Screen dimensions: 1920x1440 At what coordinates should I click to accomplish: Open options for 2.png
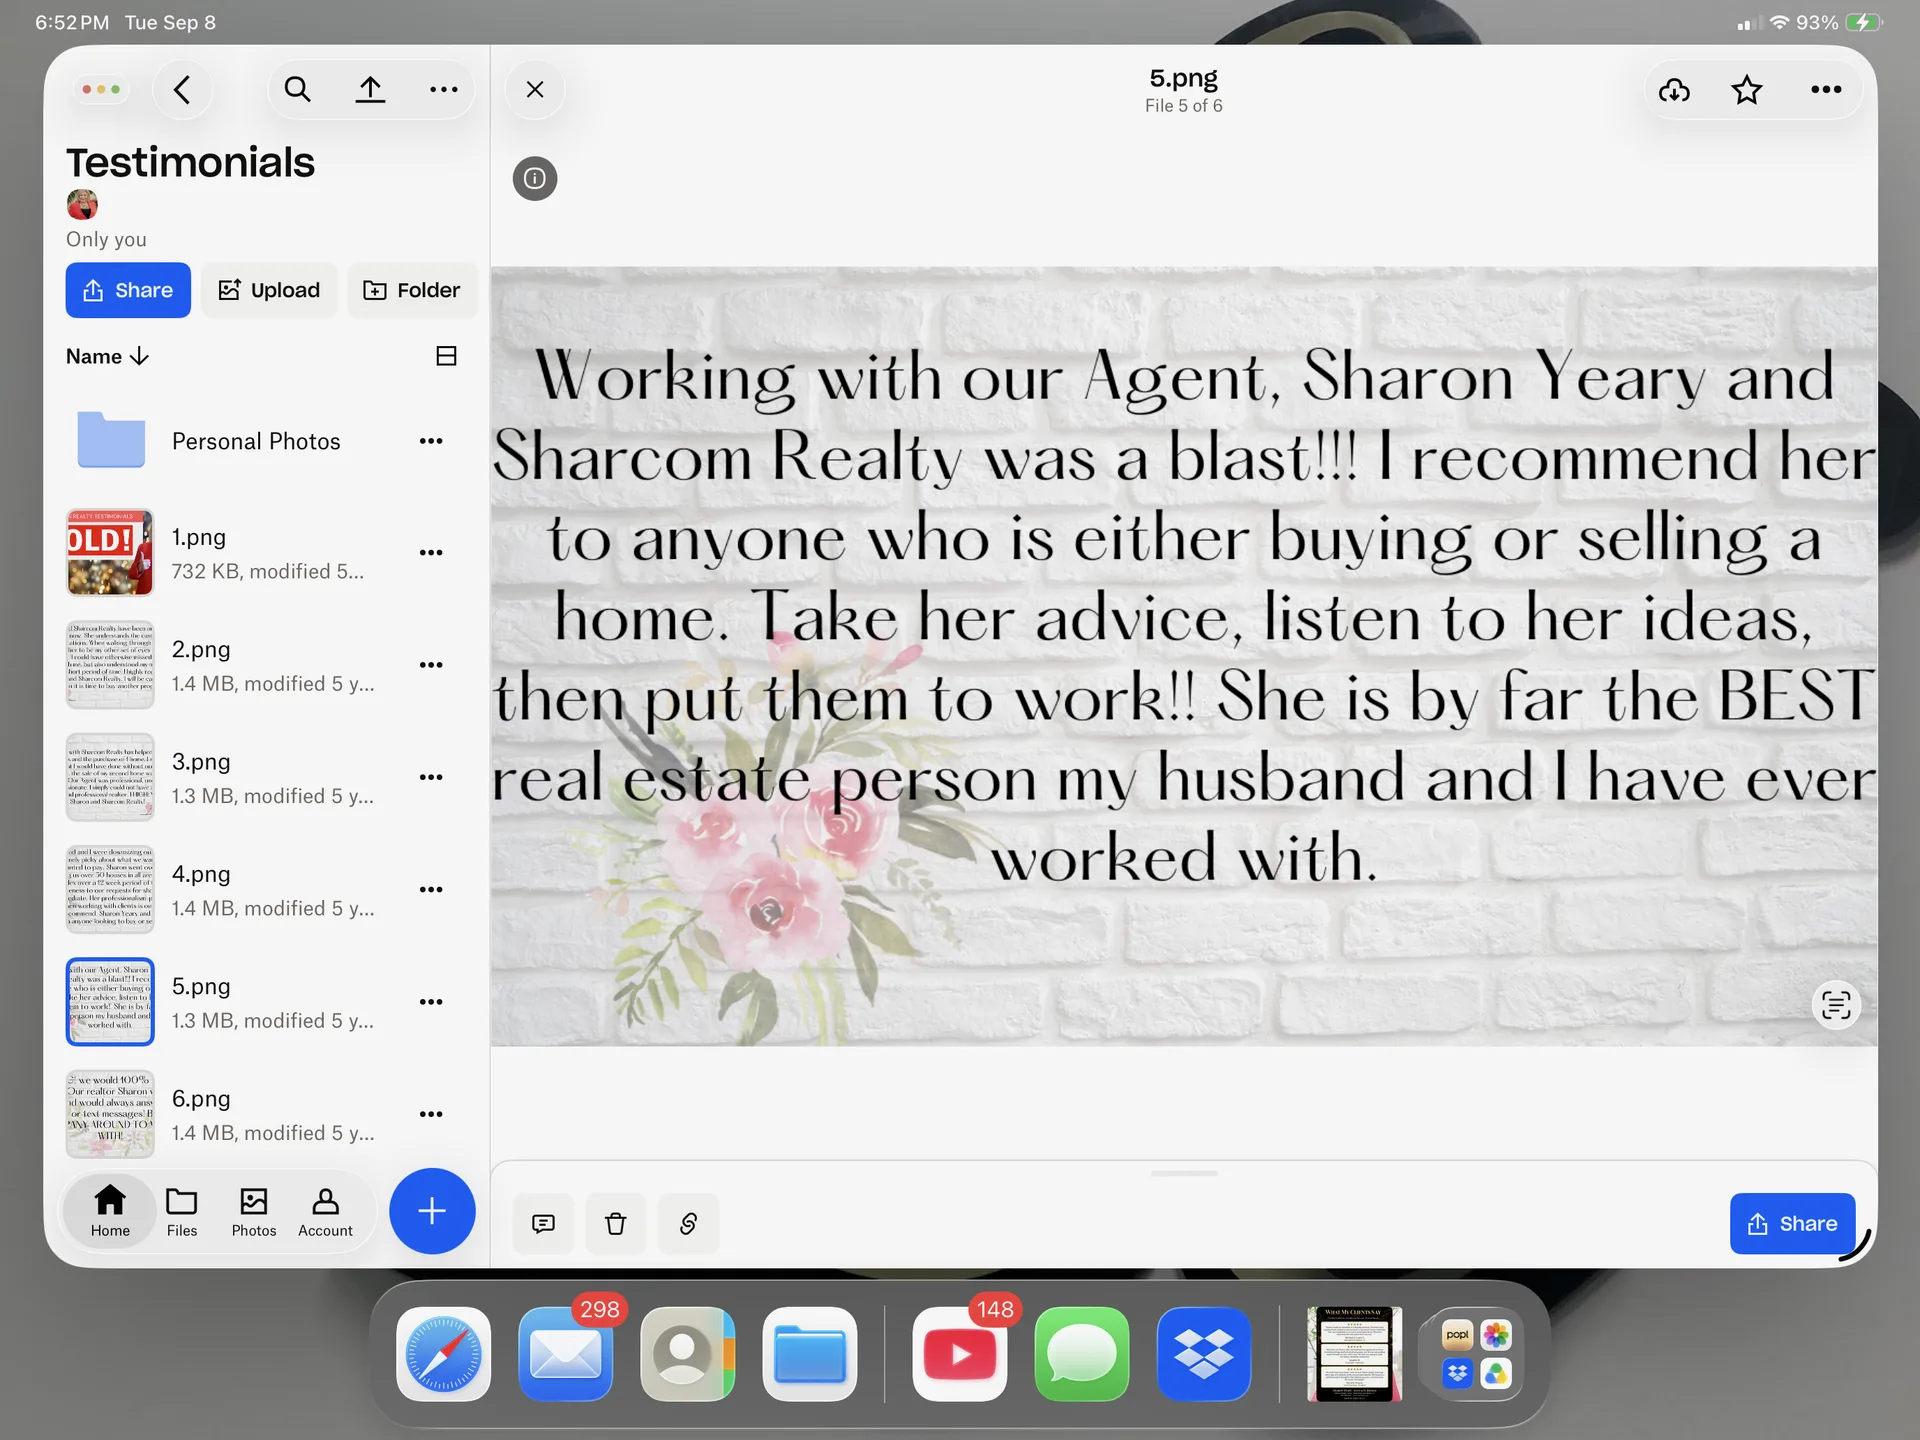click(431, 665)
